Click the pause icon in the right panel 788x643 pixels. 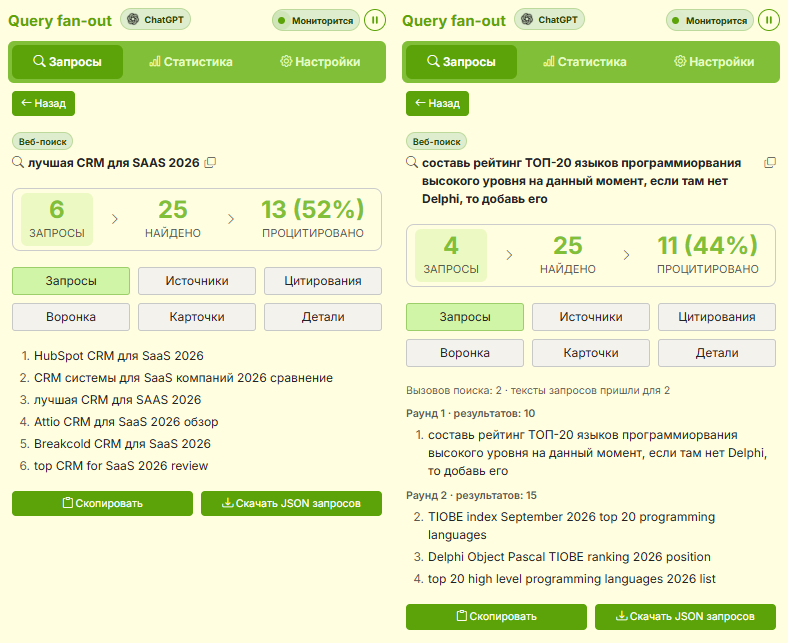click(769, 21)
